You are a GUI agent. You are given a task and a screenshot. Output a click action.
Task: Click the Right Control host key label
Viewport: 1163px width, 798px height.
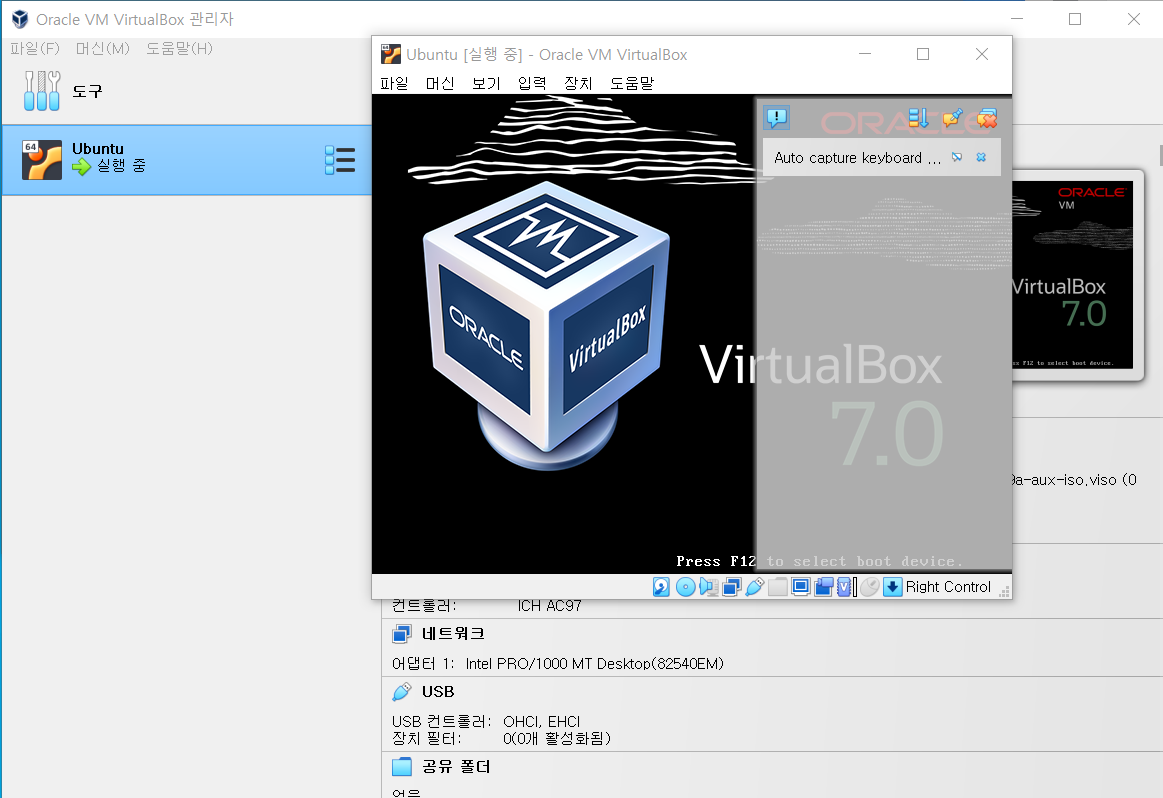[x=948, y=587]
